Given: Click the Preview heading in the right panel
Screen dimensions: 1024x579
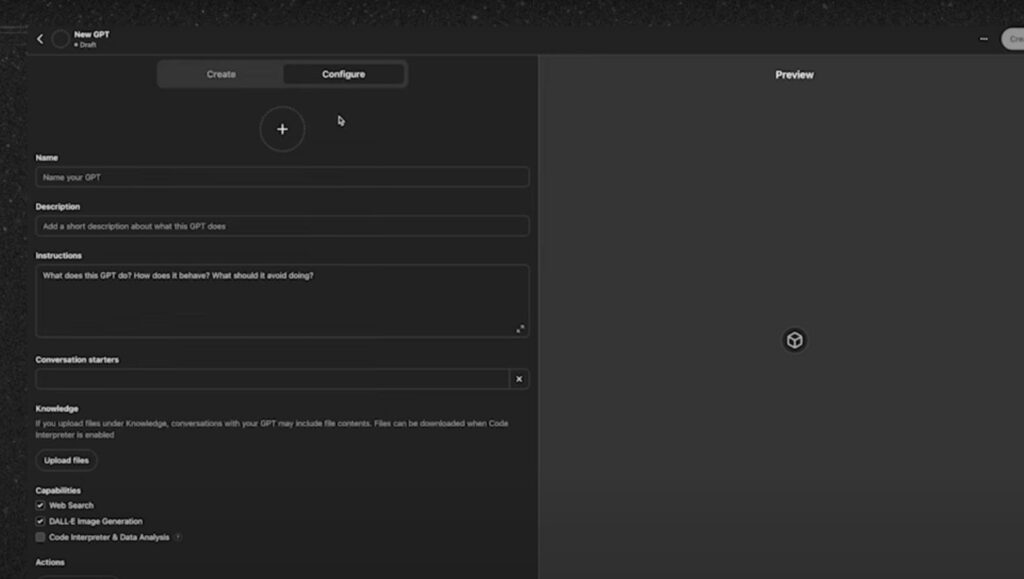Looking at the screenshot, I should (794, 75).
